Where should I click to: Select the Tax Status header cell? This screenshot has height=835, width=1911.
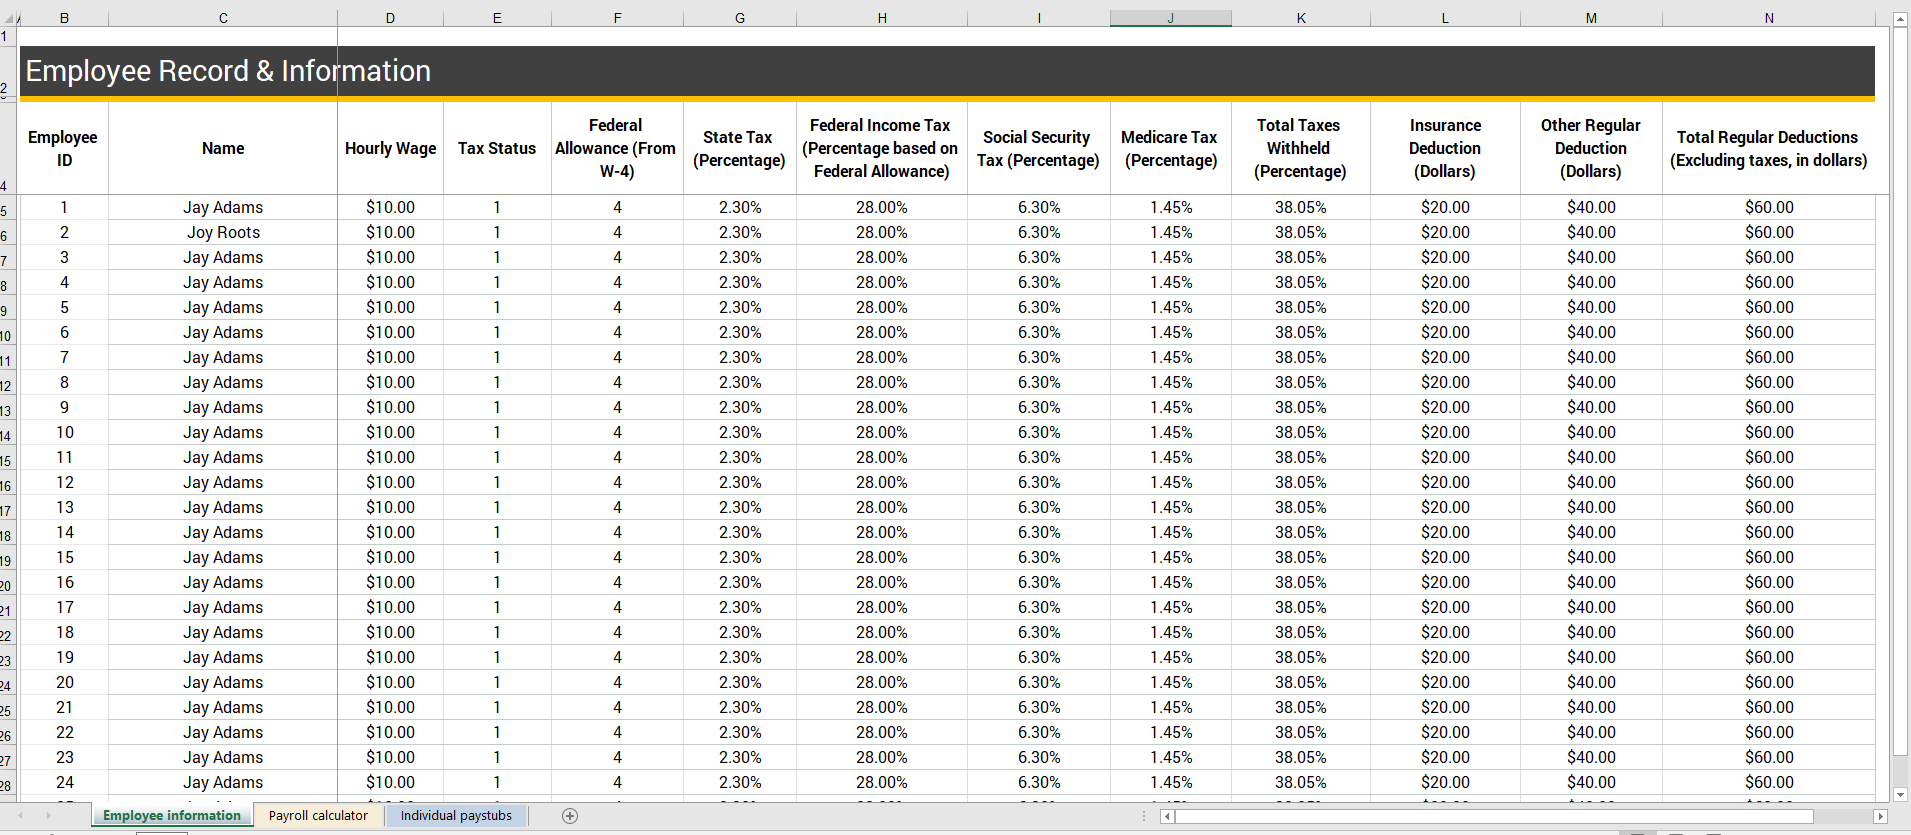[x=497, y=149]
